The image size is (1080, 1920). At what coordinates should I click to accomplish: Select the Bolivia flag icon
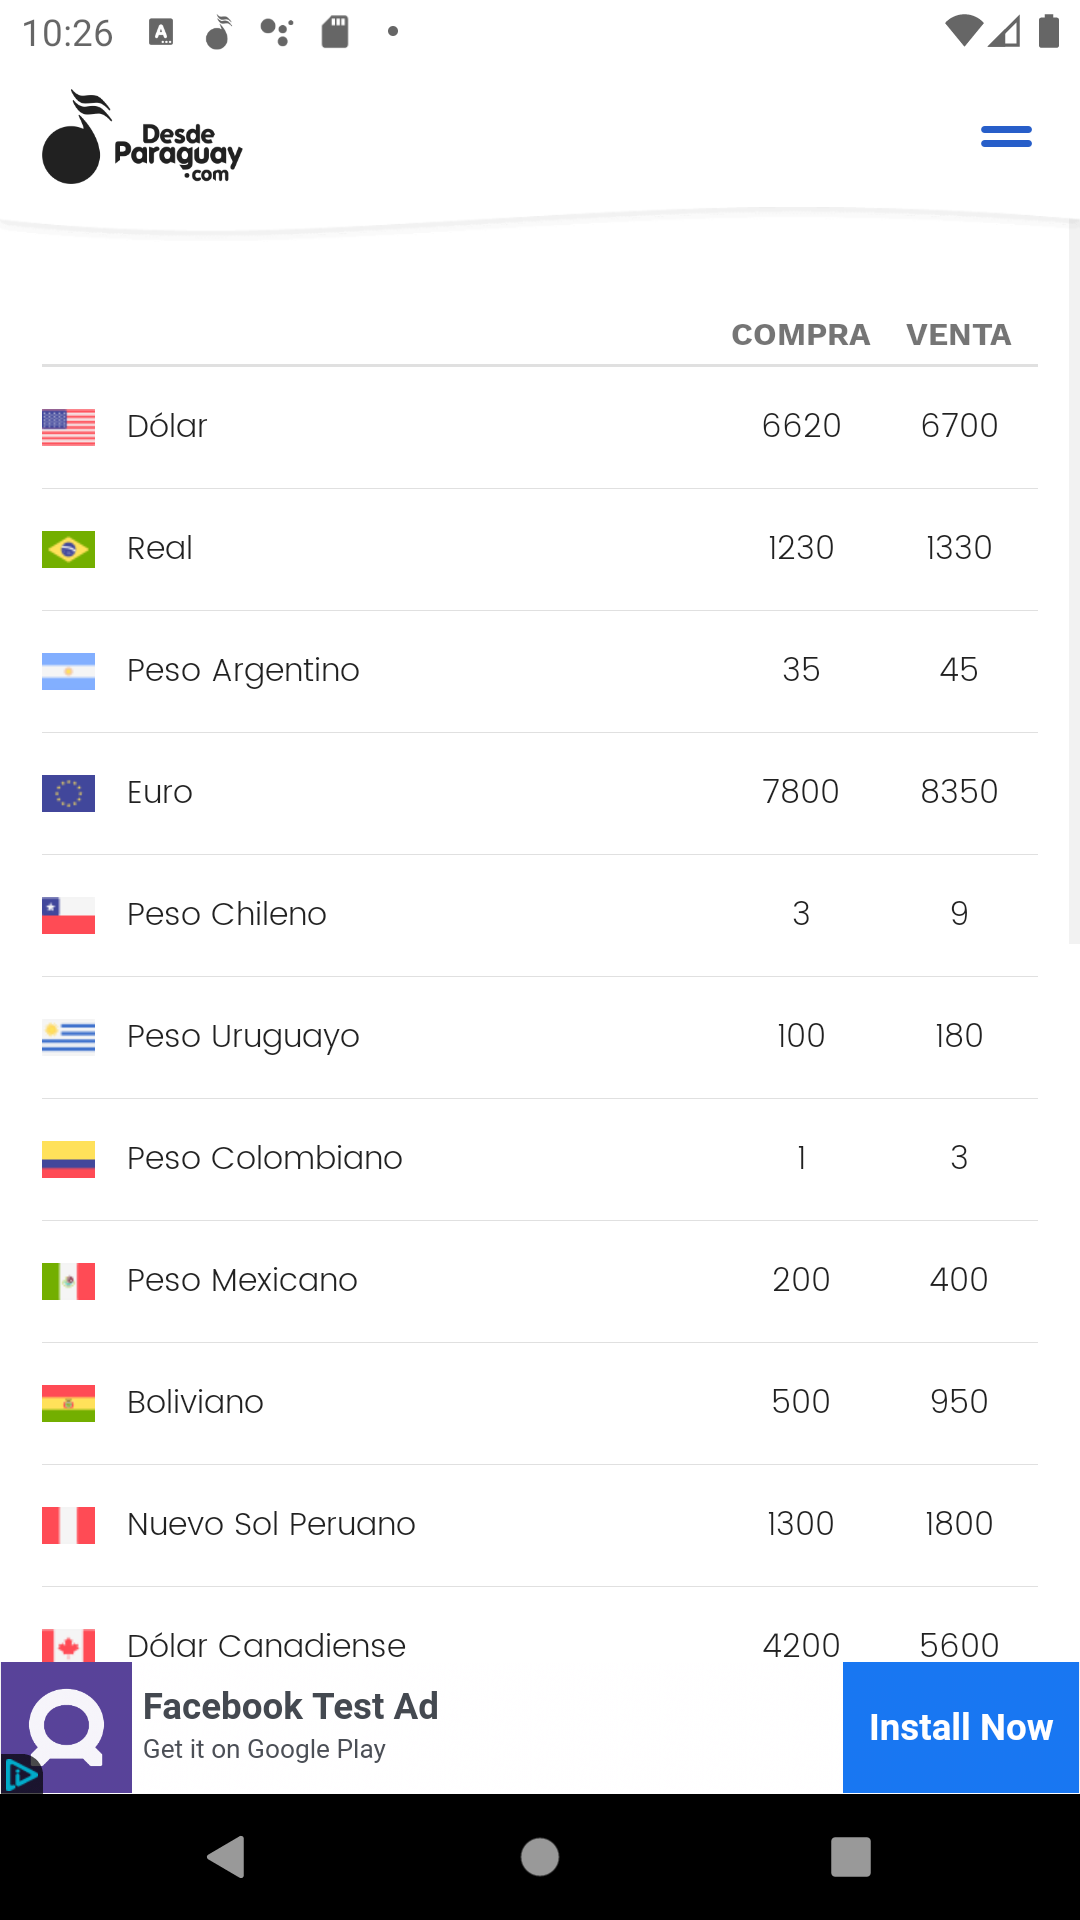click(68, 1403)
